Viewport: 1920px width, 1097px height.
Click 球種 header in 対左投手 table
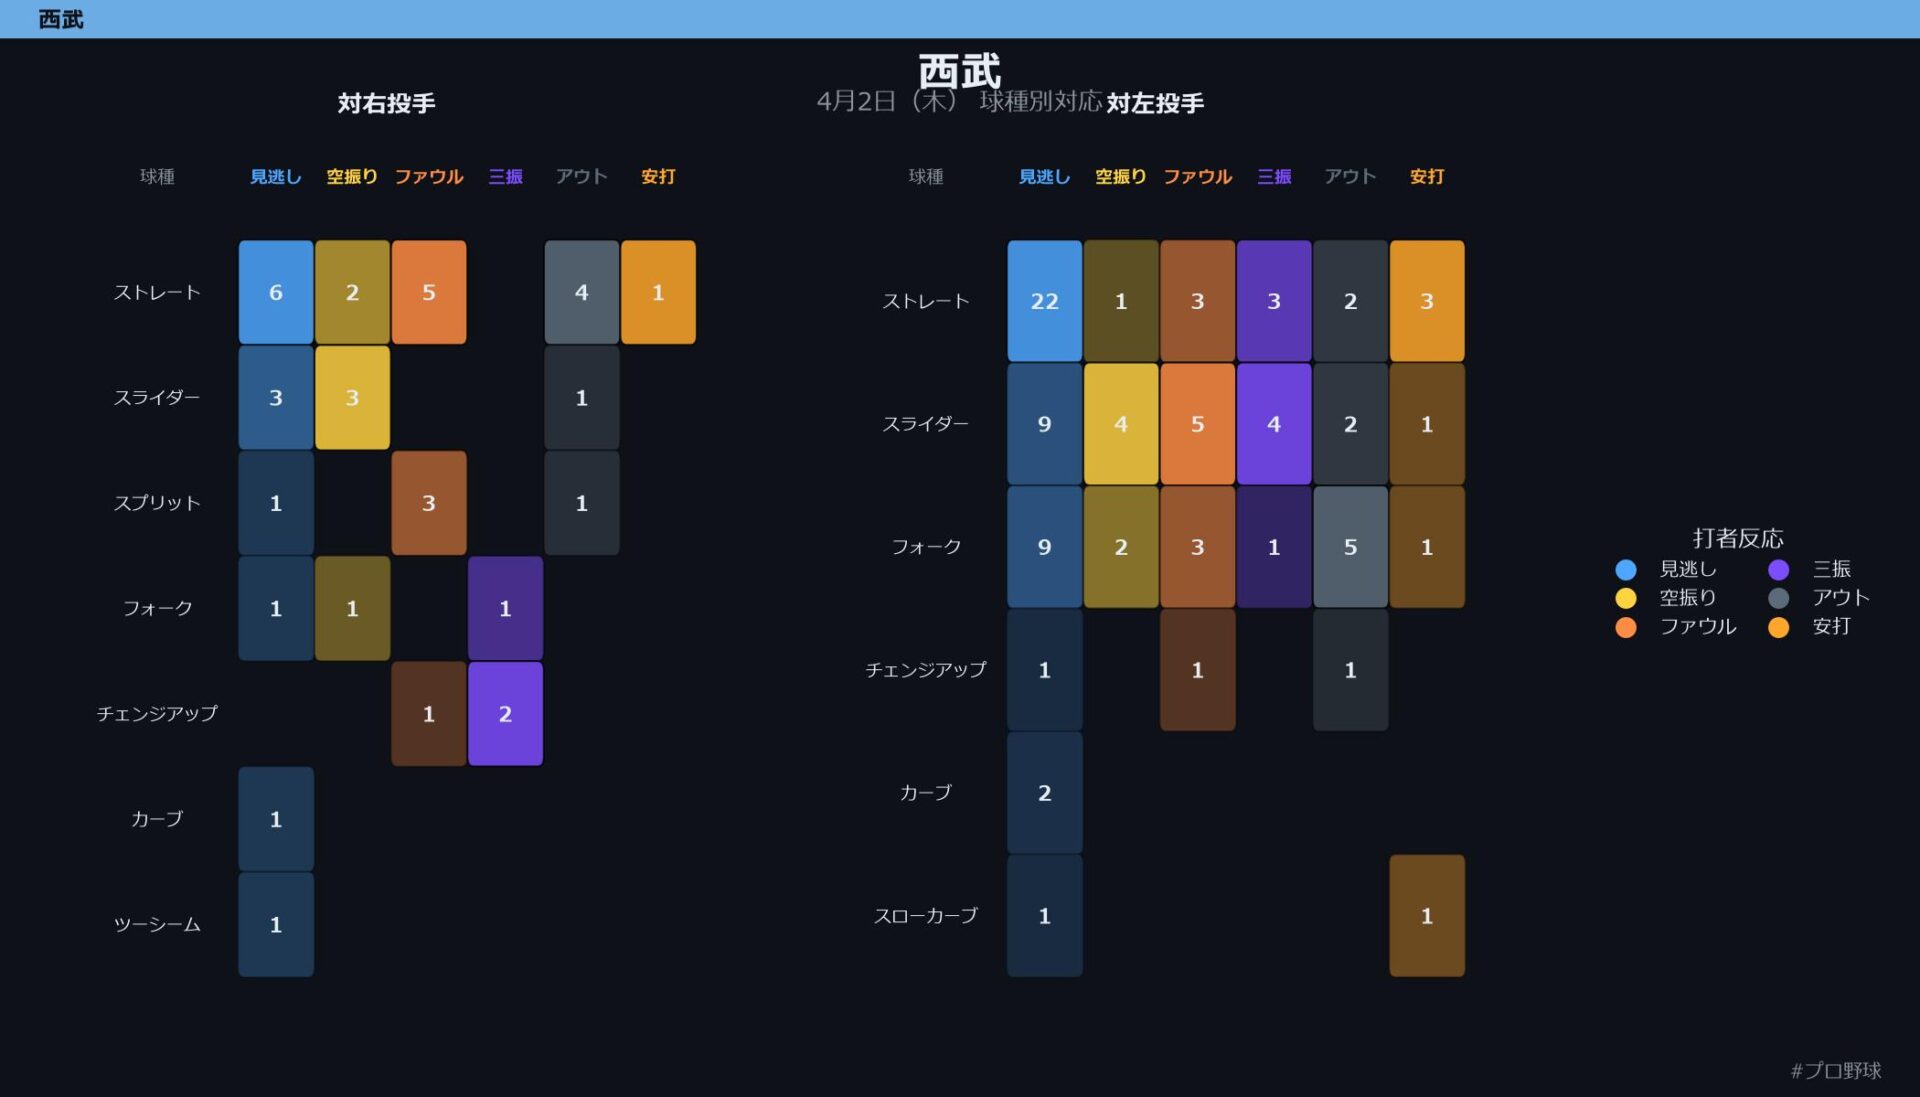pos(926,176)
